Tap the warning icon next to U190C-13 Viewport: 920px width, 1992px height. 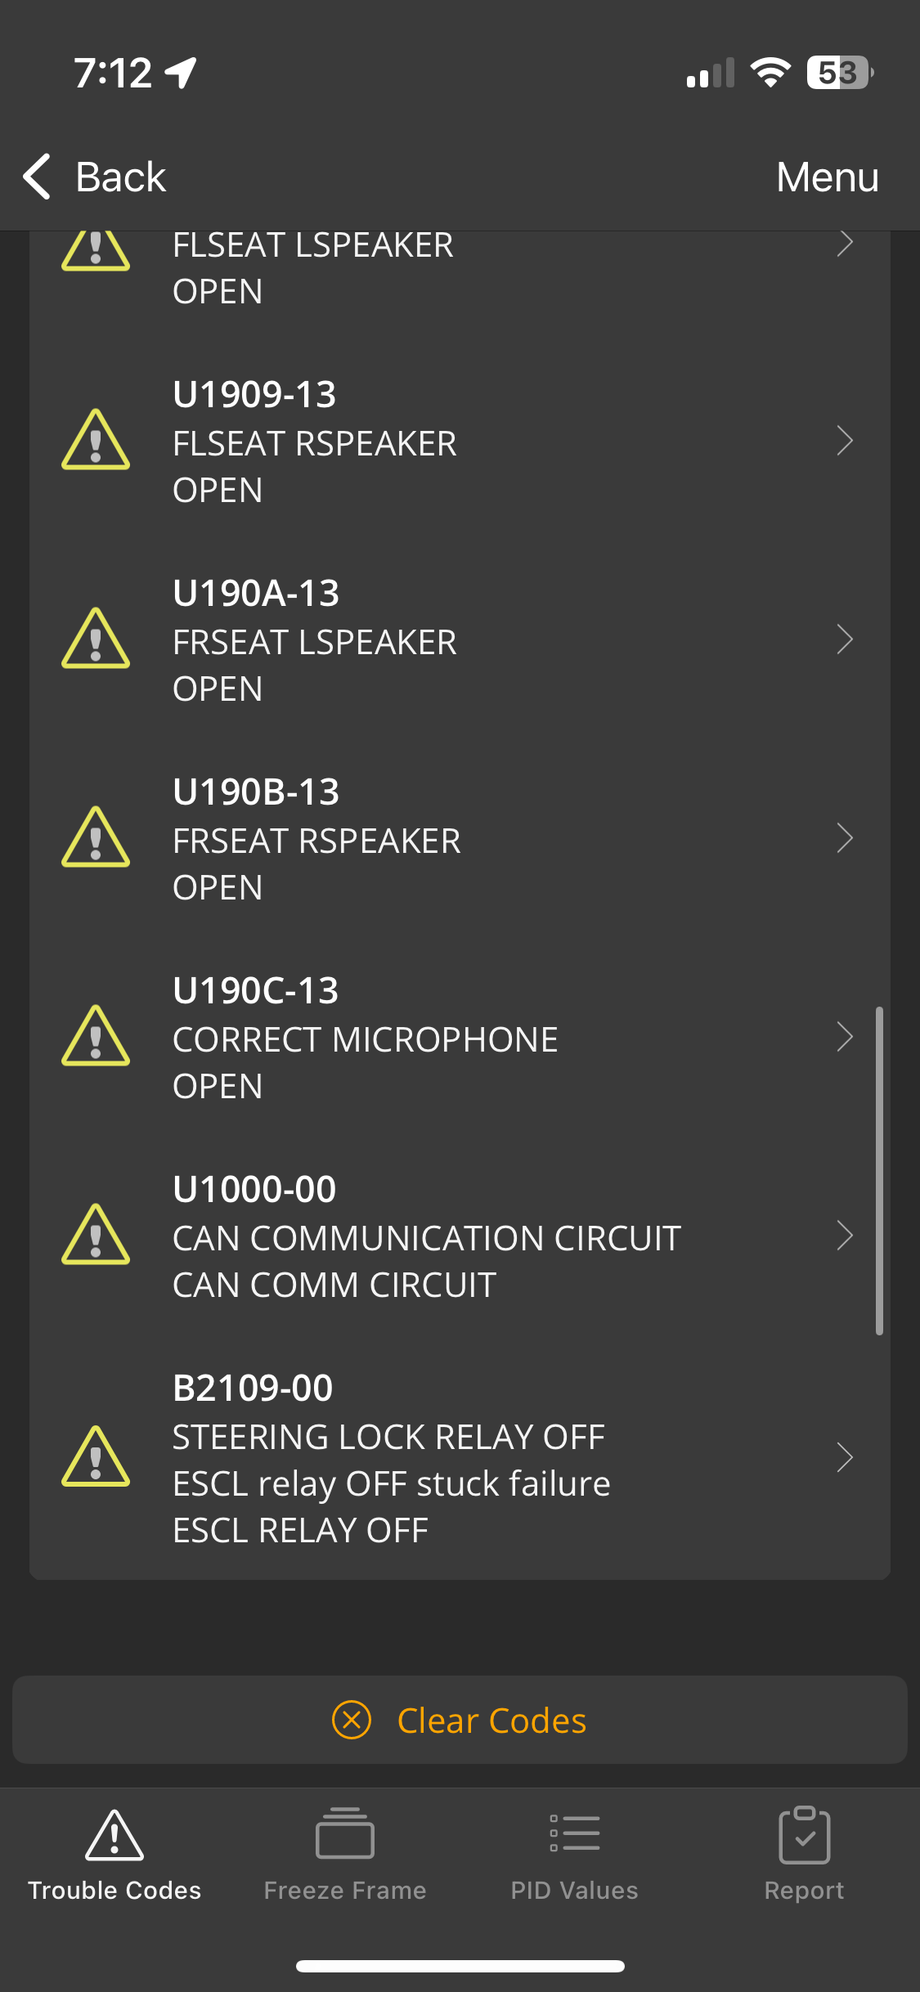(96, 1037)
